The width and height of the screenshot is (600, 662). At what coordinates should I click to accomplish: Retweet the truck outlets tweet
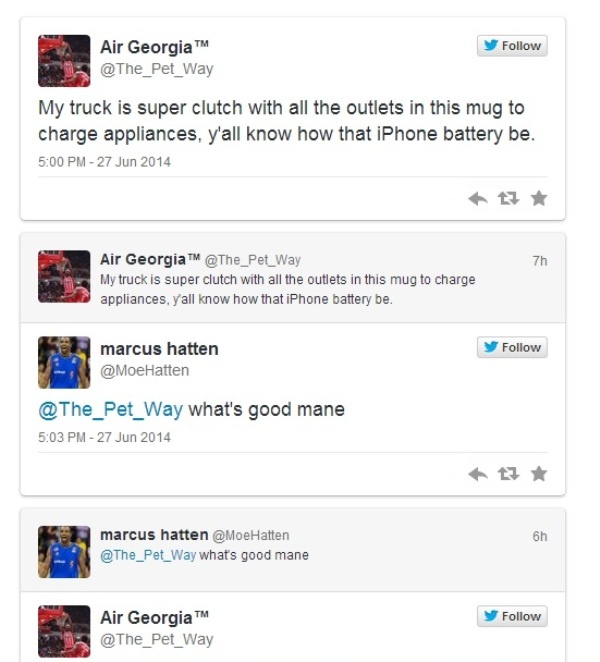coord(508,198)
